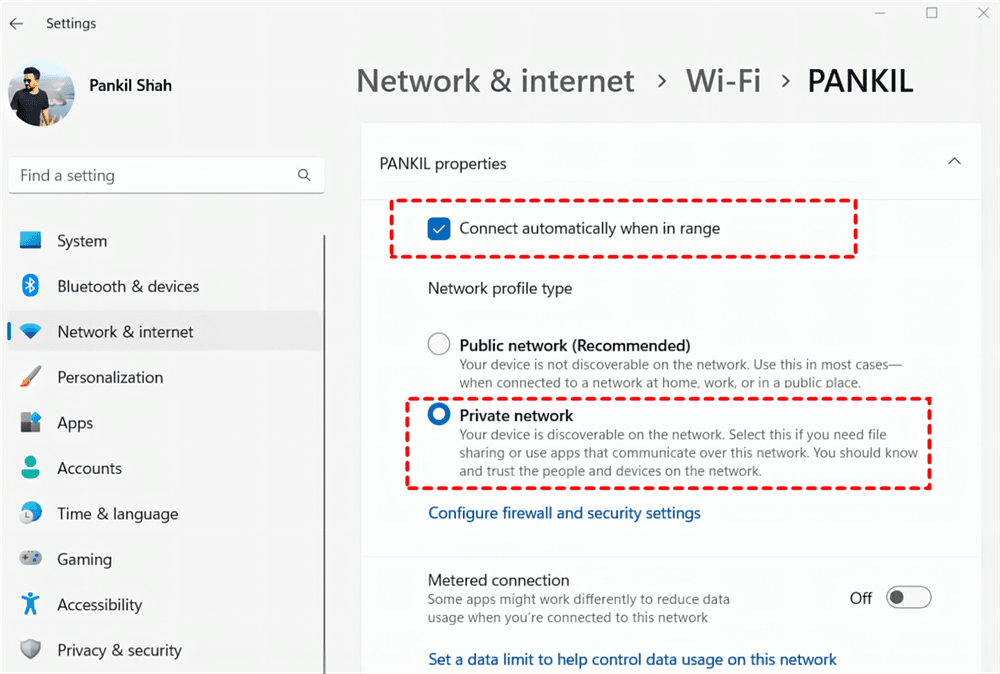Uncheck Connect automatically when in range
The height and width of the screenshot is (674, 1000).
click(438, 229)
